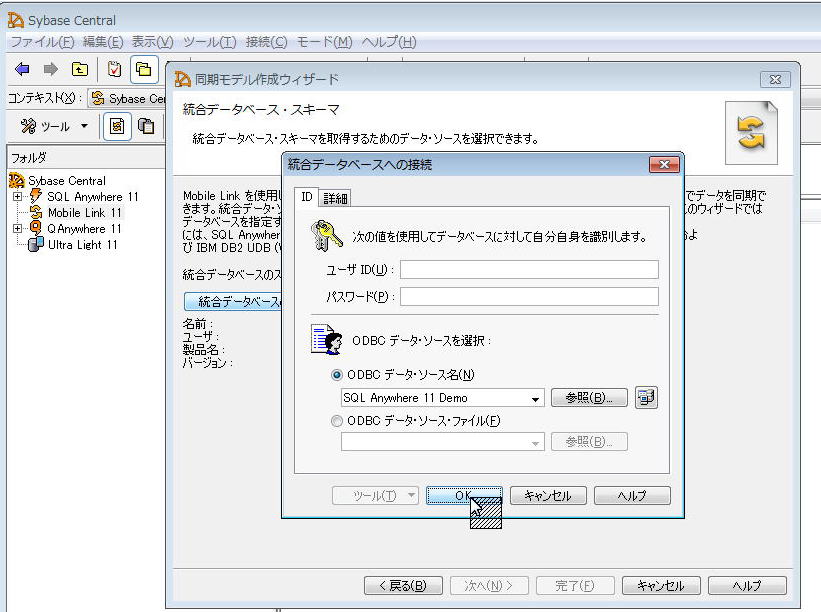
Task: Open the 接続 menu
Action: [x=265, y=42]
